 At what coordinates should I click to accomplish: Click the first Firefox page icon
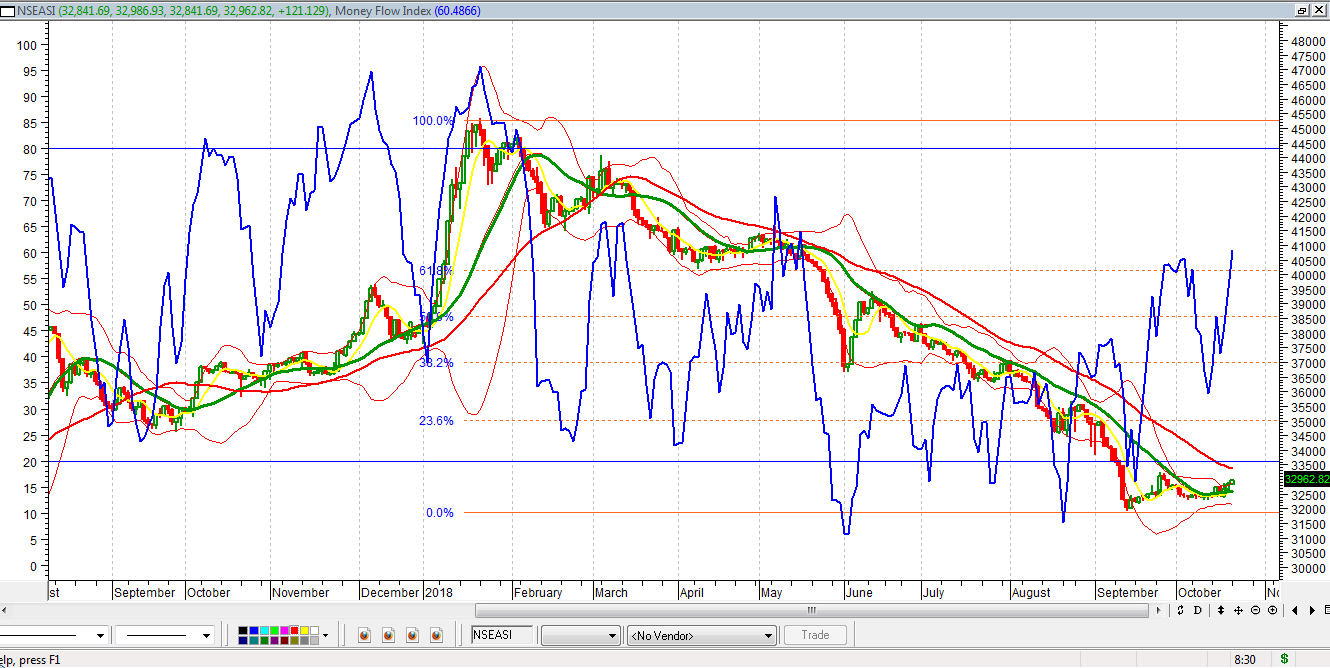(x=364, y=635)
